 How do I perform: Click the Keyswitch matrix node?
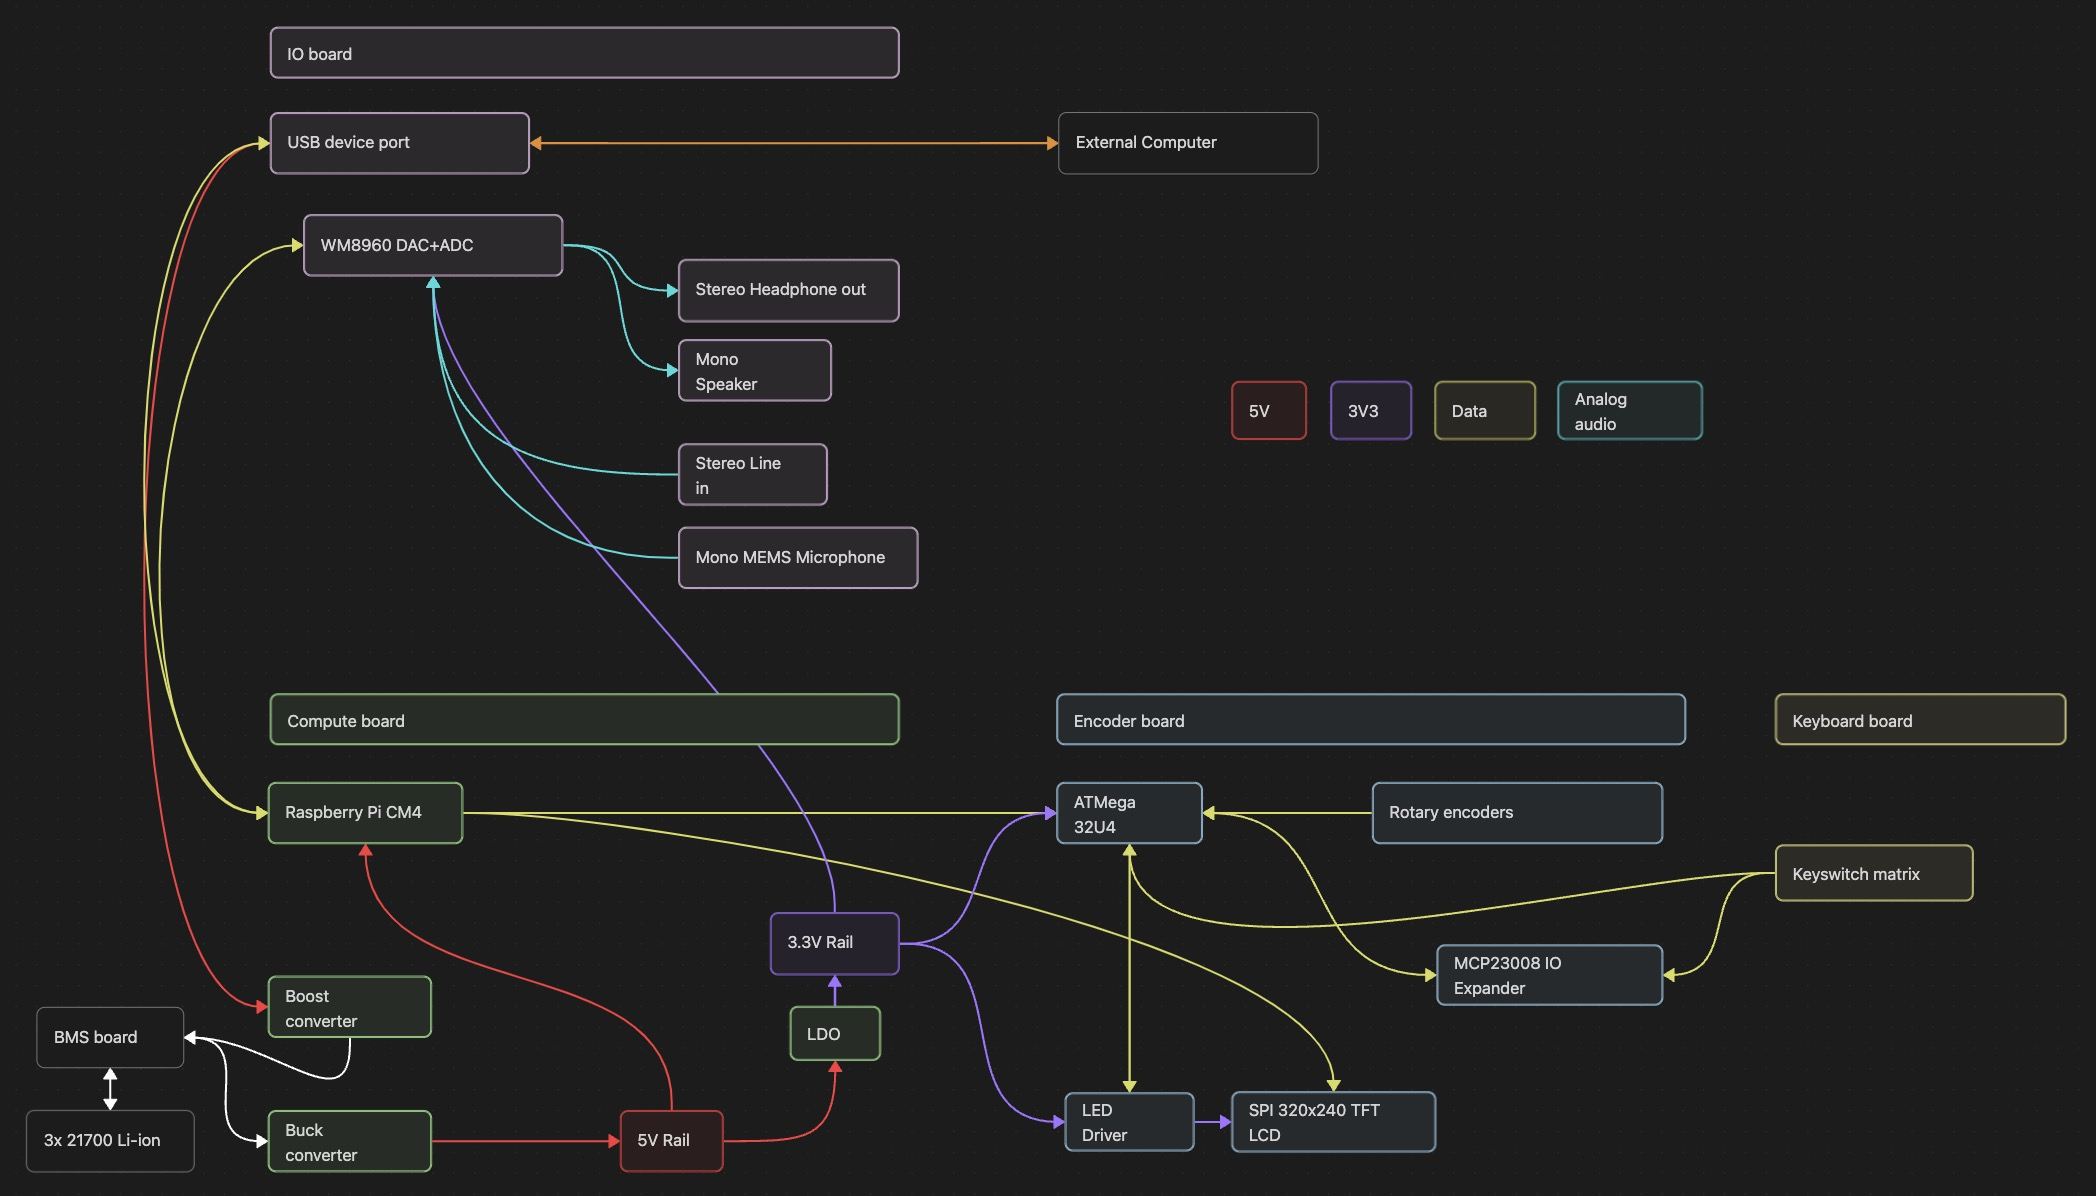coord(1873,874)
